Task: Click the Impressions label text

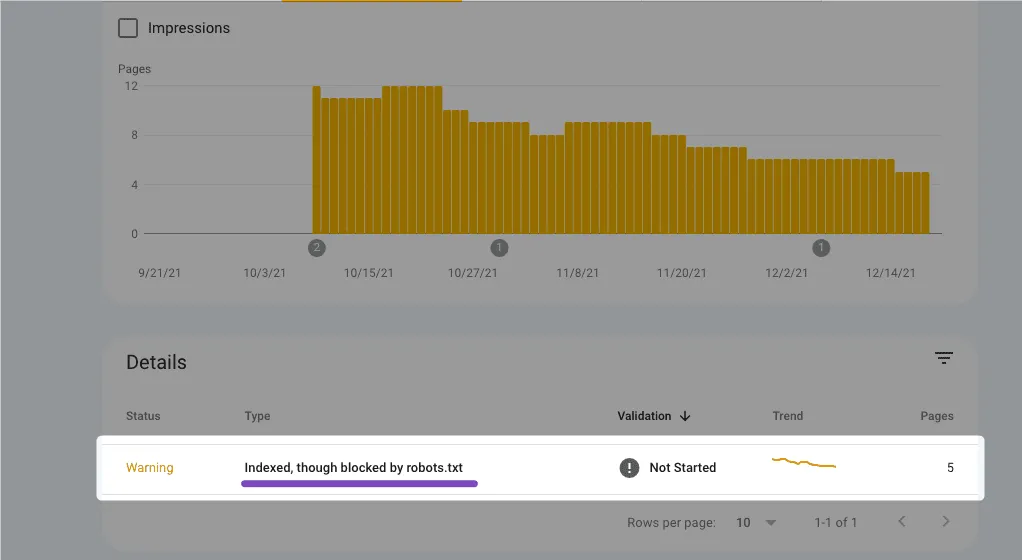Action: click(x=189, y=28)
